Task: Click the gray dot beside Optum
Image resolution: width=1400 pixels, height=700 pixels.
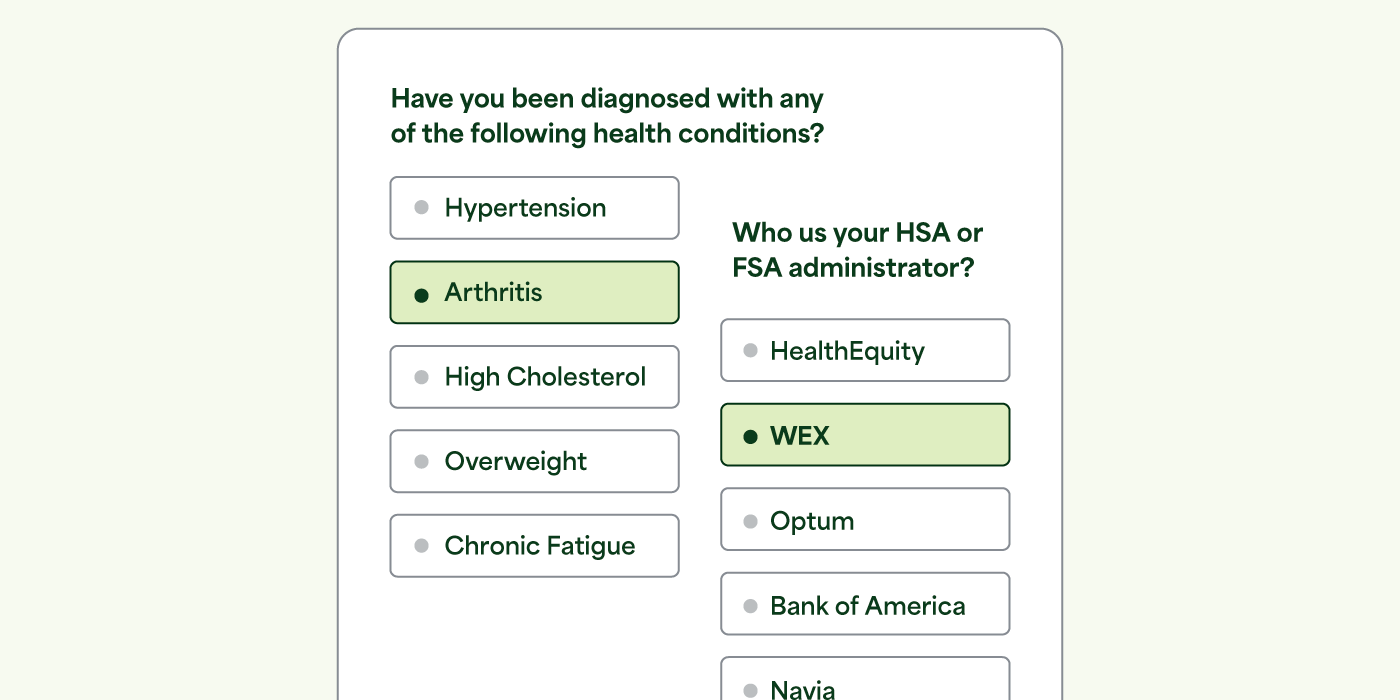Action: (751, 521)
